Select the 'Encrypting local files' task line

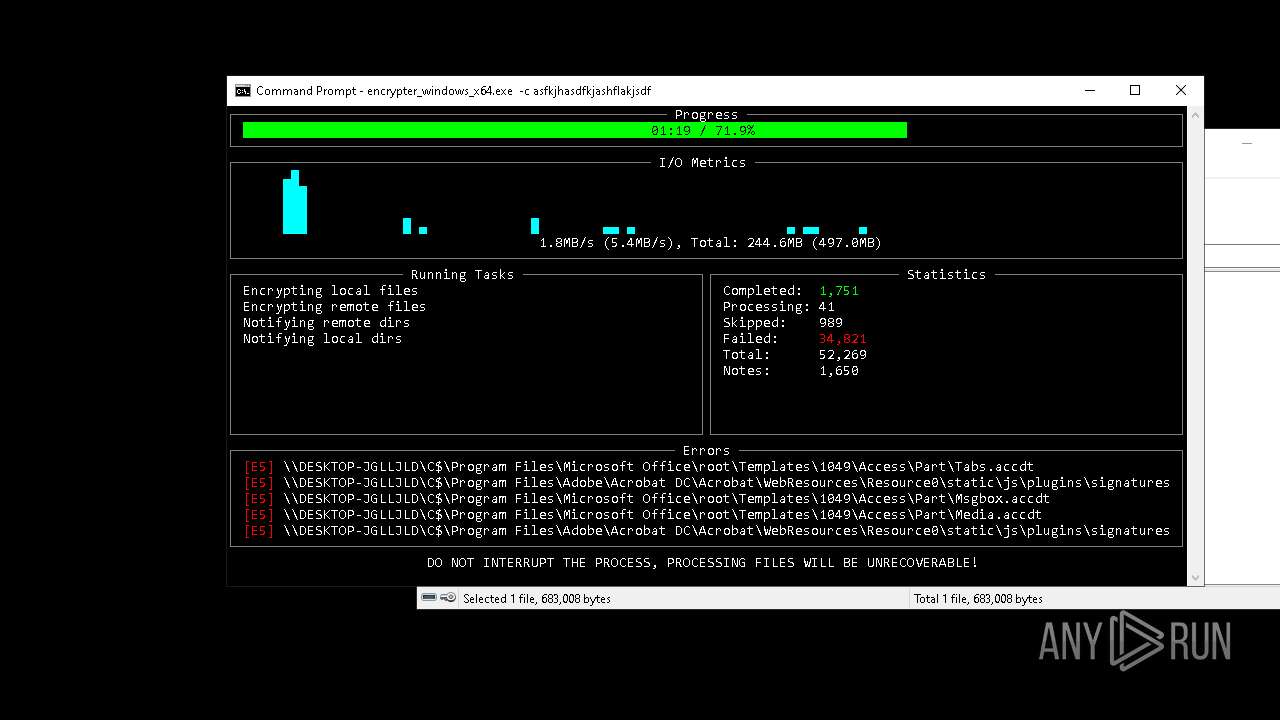[x=330, y=291]
